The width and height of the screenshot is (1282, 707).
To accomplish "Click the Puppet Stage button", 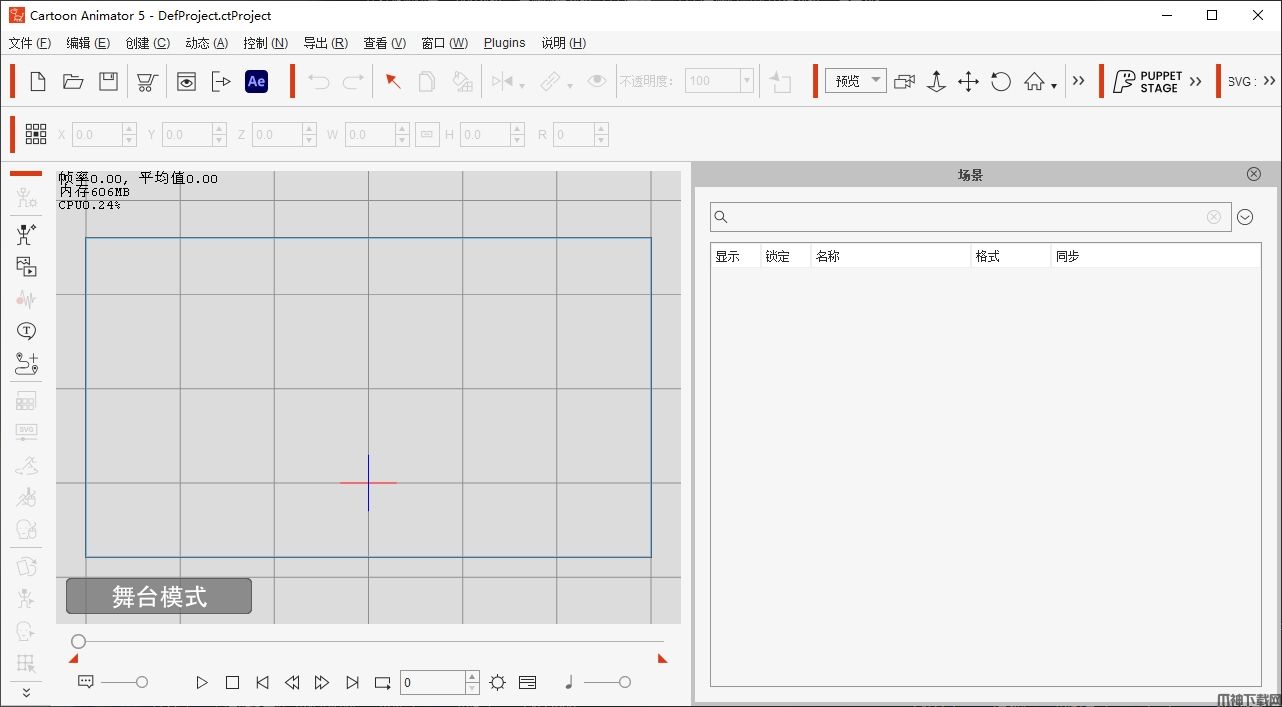I will pos(1148,82).
